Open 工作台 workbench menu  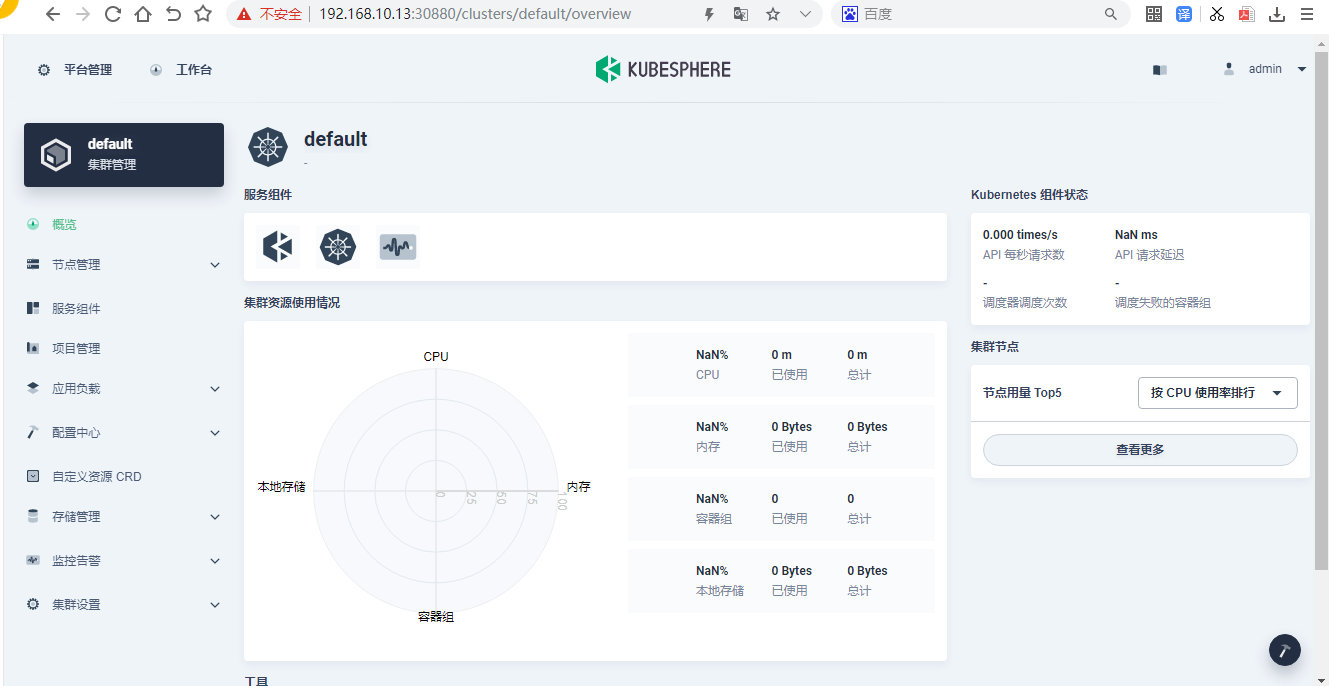pos(181,70)
